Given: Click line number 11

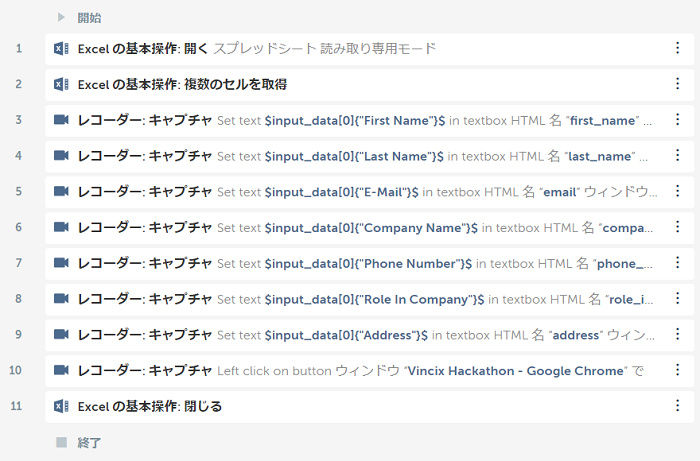Looking at the screenshot, I should click(x=16, y=406).
